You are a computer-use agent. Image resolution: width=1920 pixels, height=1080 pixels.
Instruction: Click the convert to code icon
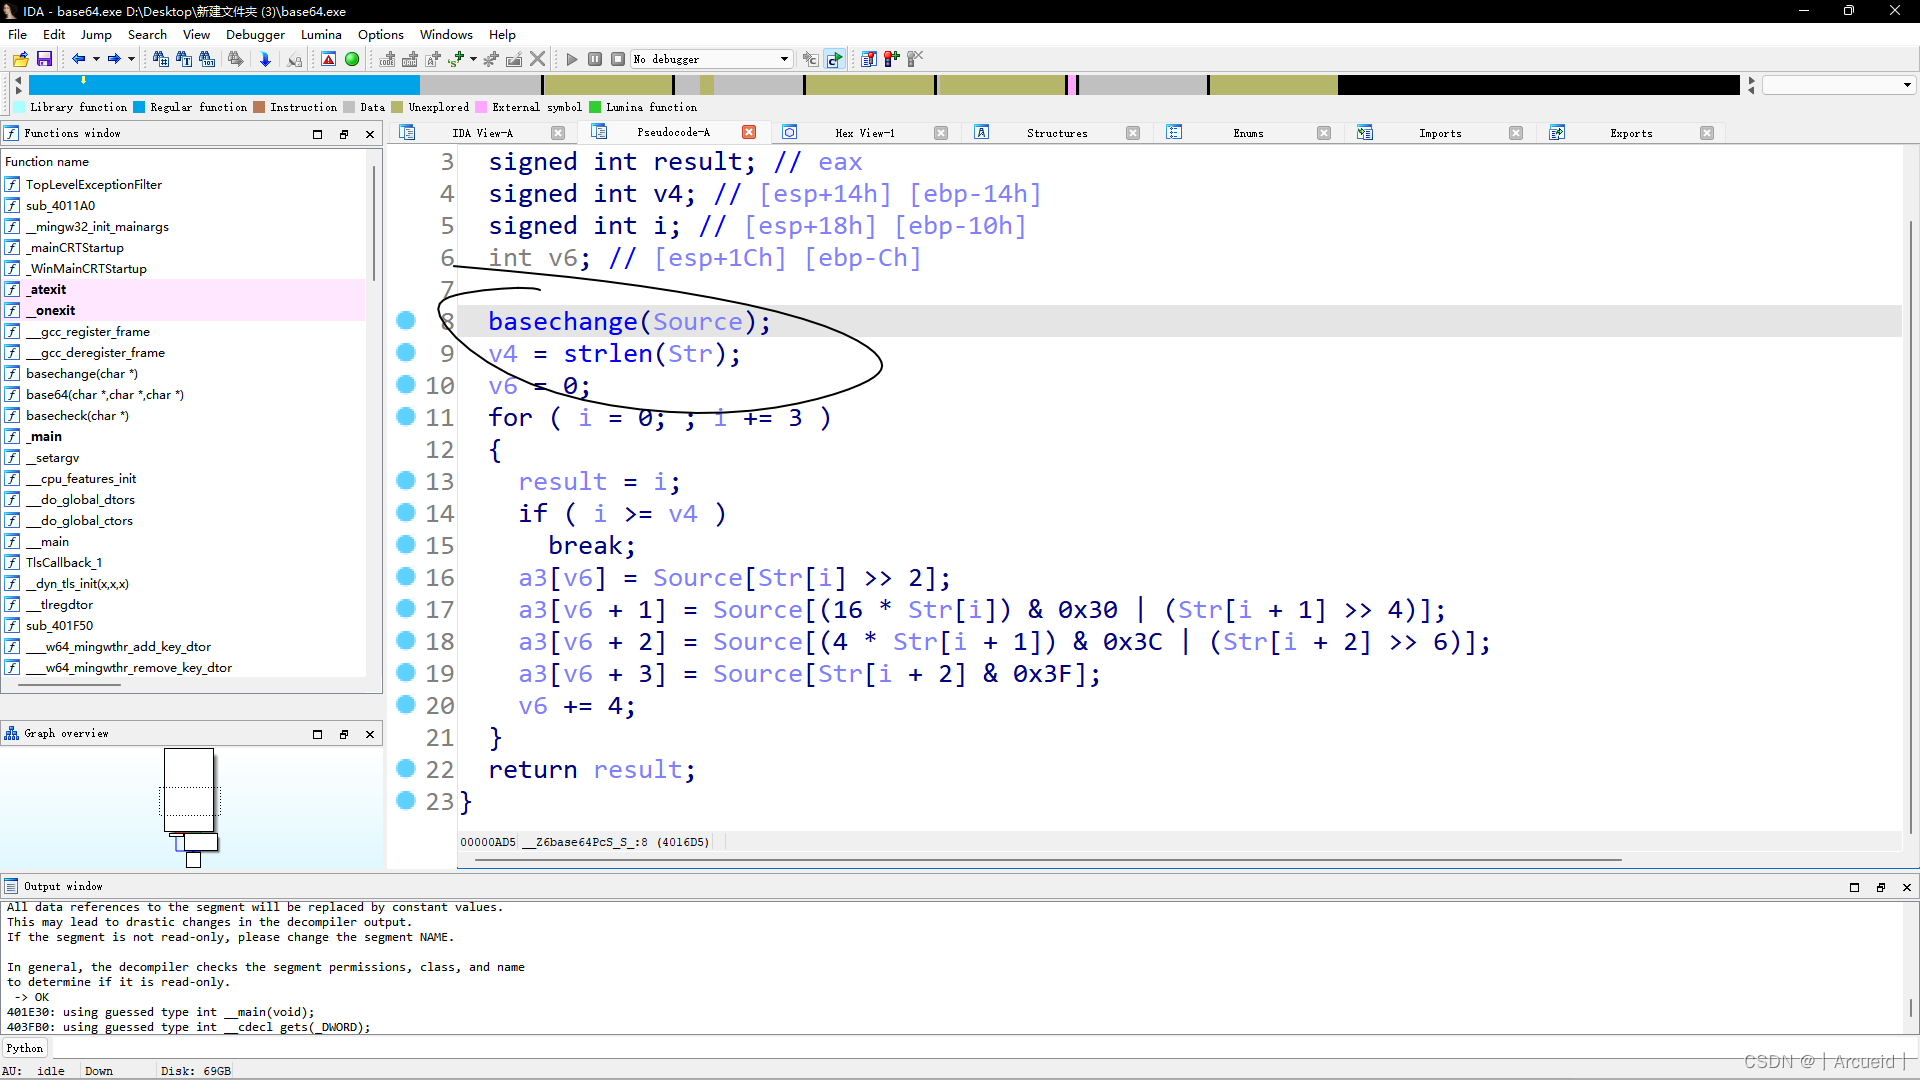tap(387, 59)
